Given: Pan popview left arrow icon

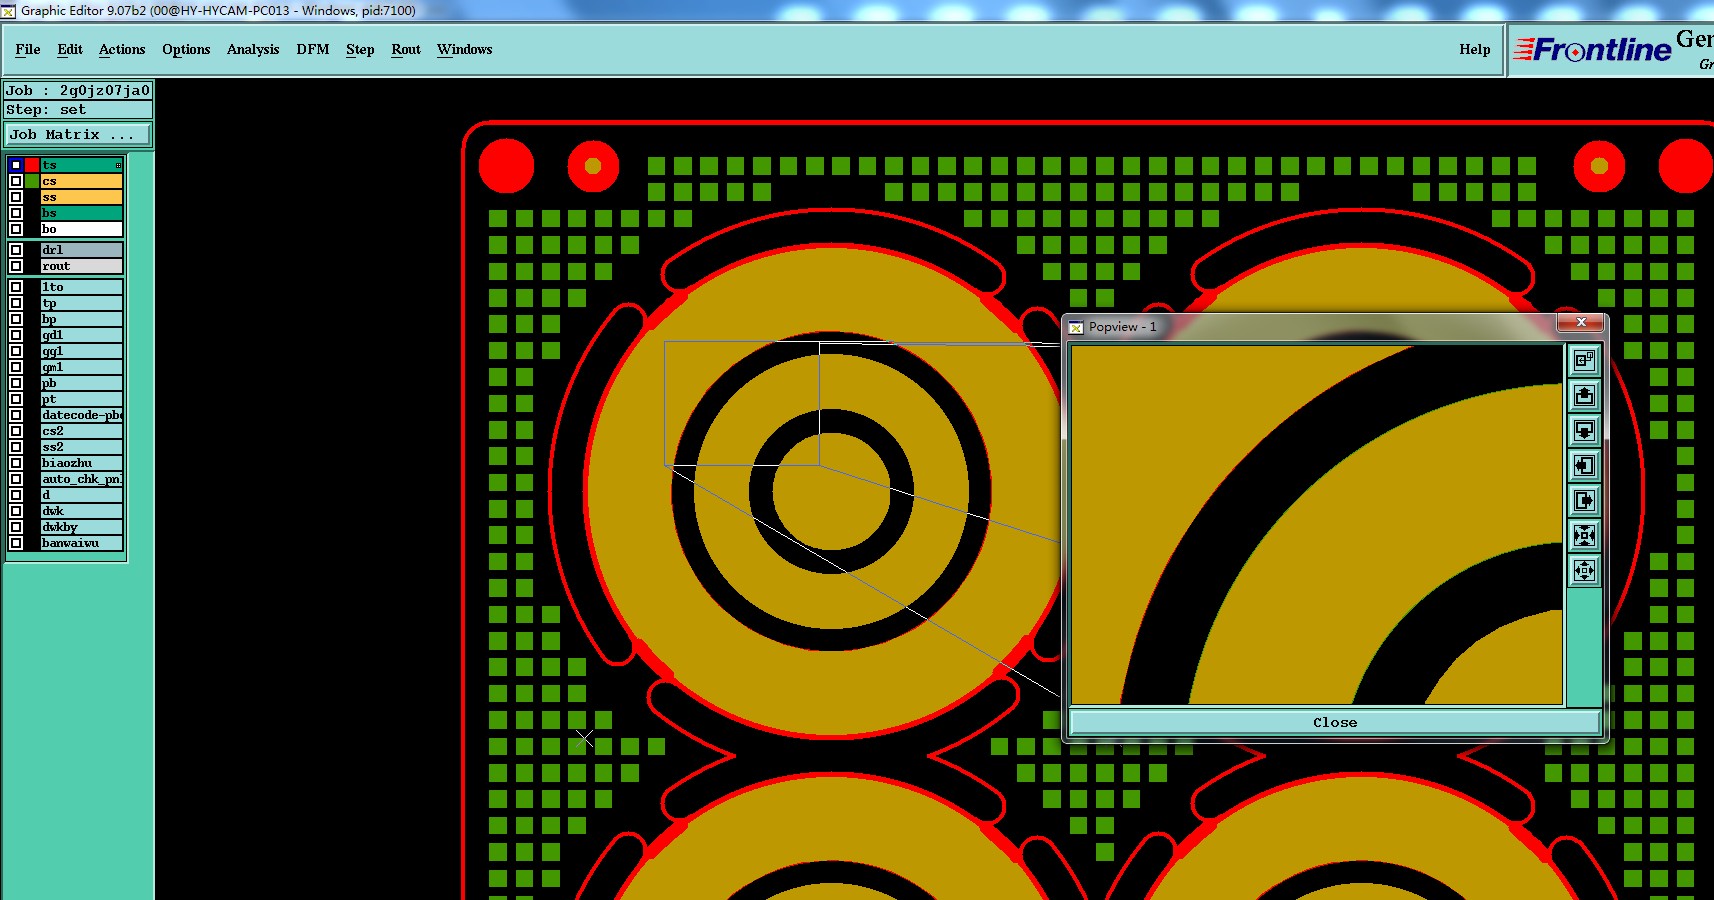Looking at the screenshot, I should click(1584, 465).
